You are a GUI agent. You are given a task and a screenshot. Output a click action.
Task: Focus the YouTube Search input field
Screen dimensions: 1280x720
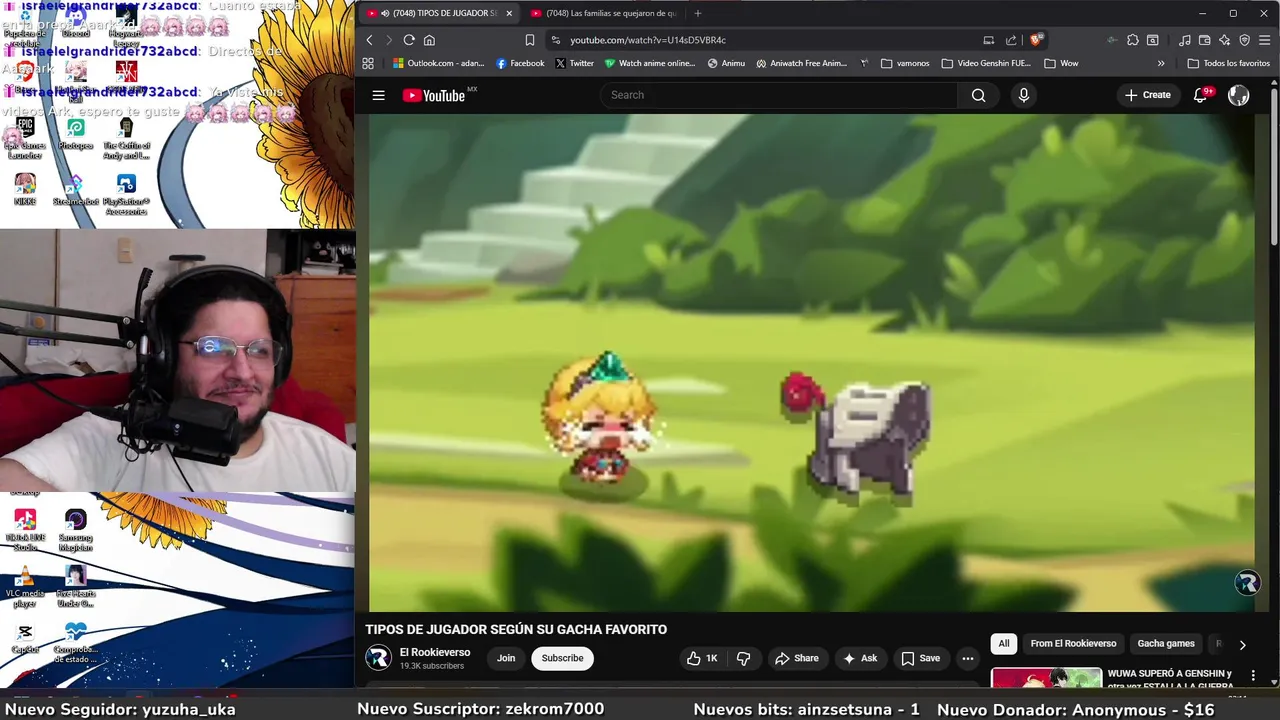780,95
